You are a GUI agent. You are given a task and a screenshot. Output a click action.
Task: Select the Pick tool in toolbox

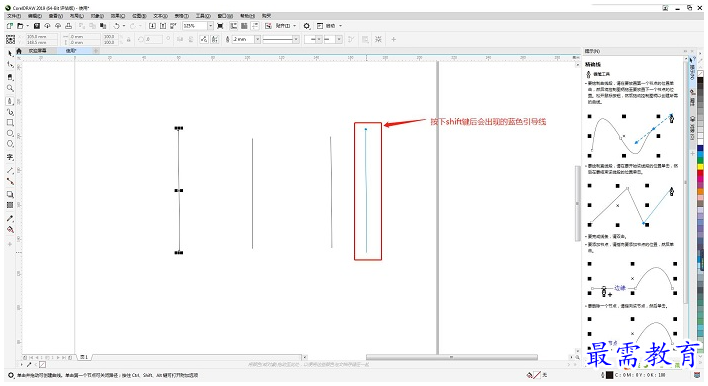pyautogui.click(x=10, y=54)
